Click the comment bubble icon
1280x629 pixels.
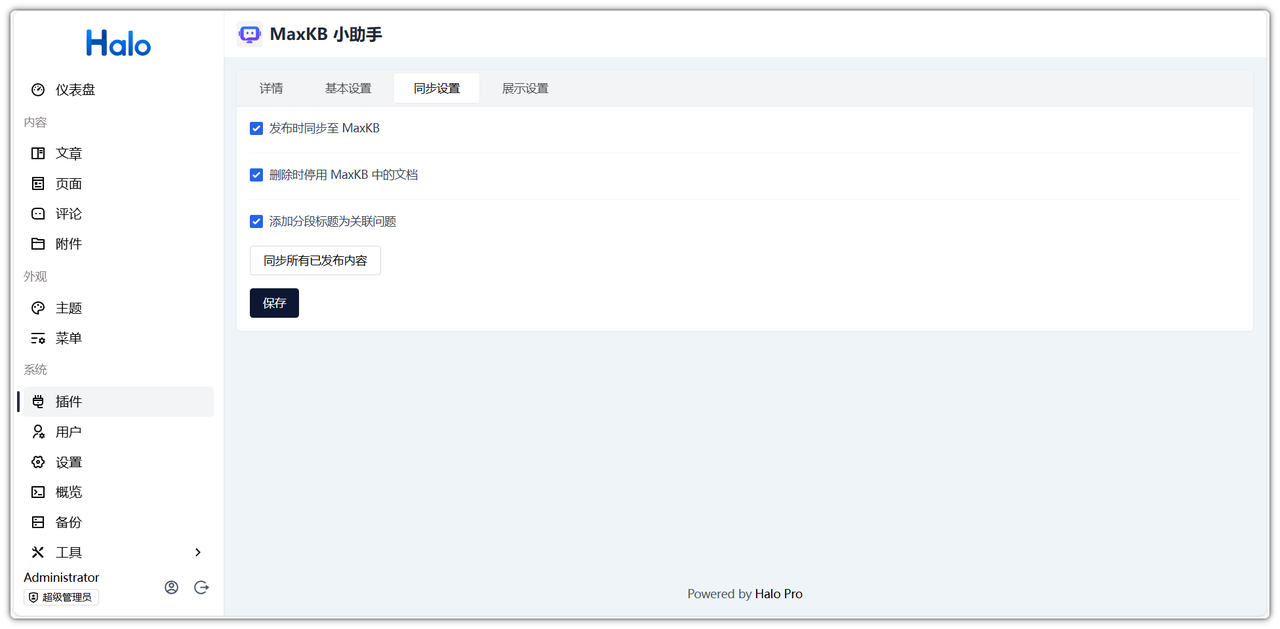tap(38, 214)
